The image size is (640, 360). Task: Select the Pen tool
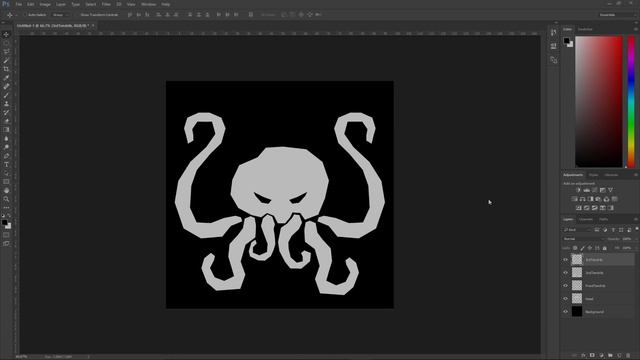pos(6,156)
